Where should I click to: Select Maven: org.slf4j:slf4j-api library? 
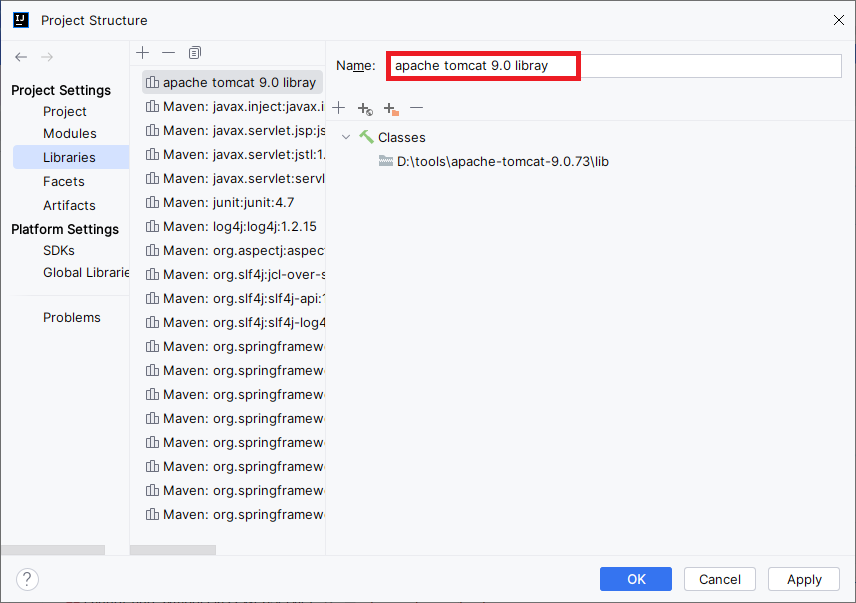point(235,298)
